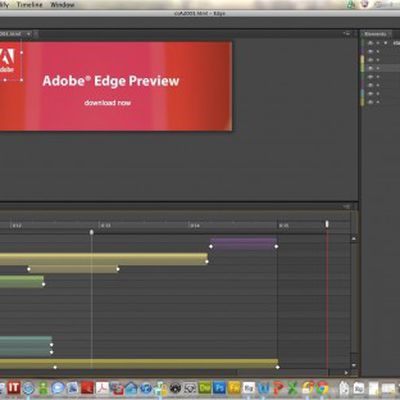Viewport: 400px width, 400px height.
Task: Select end keyframe of long yellow top bar
Action: coord(207,262)
